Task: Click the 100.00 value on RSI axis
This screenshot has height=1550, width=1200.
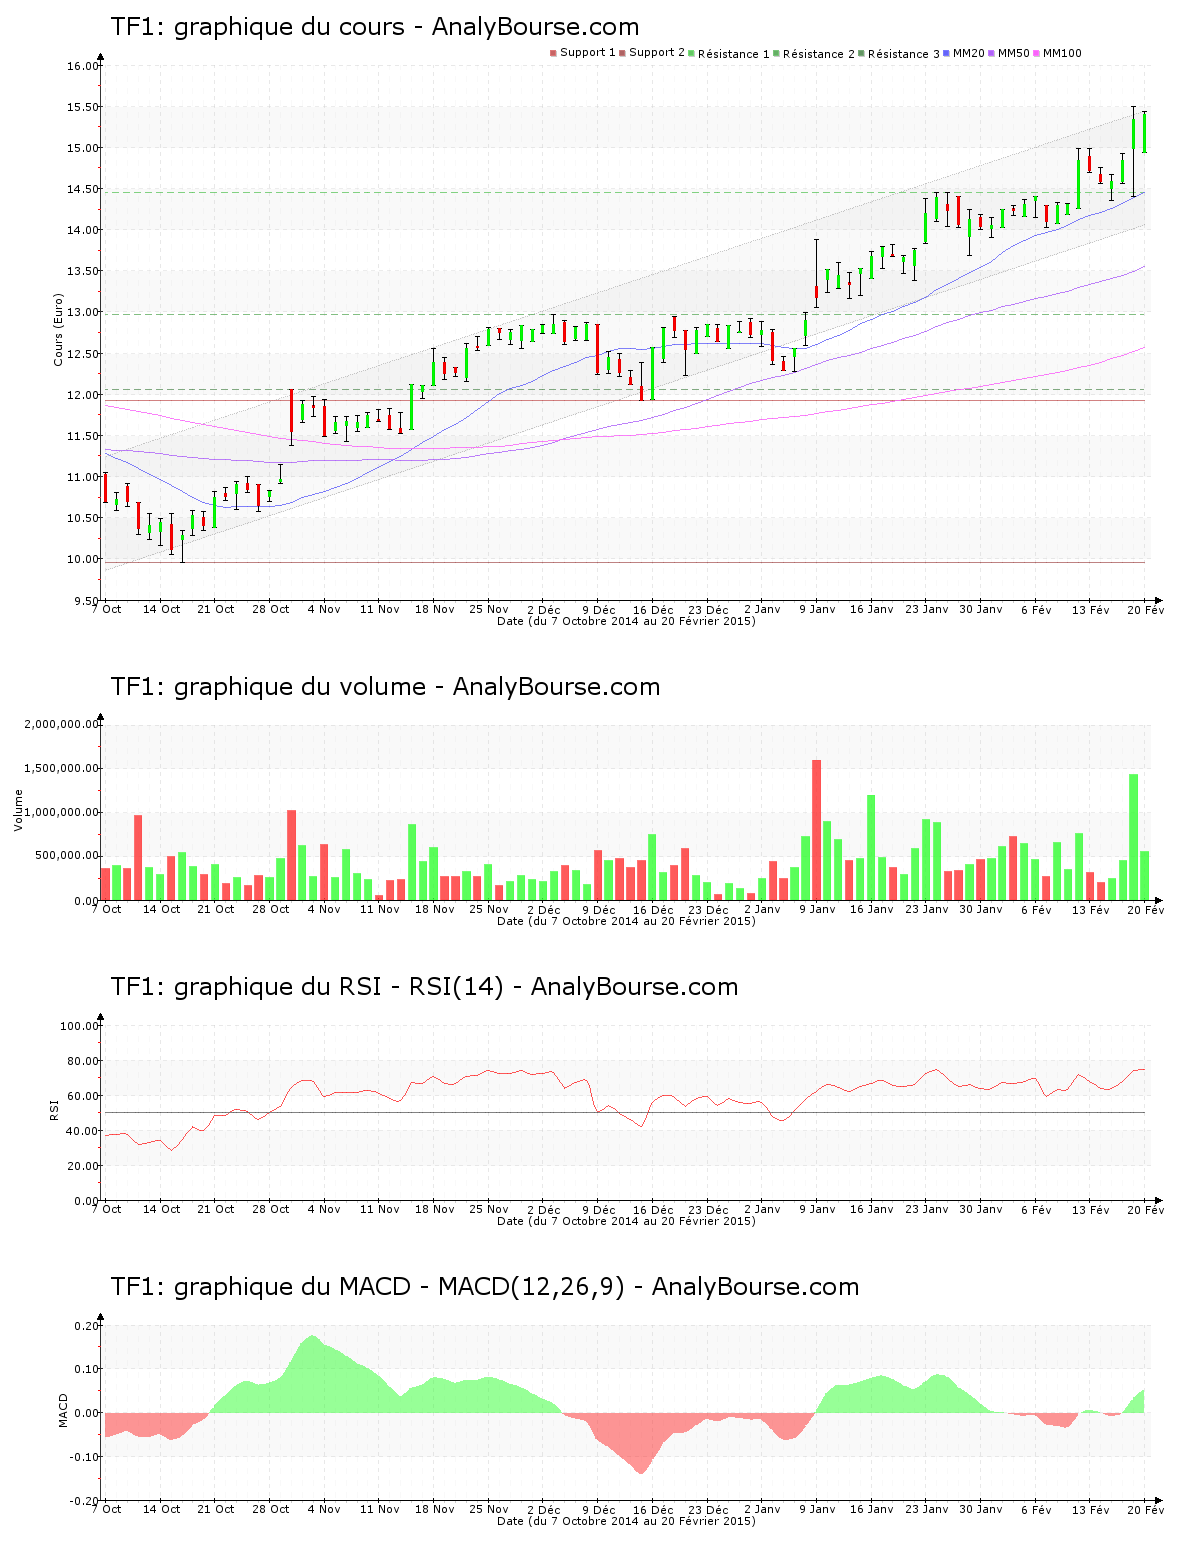Action: coord(80,1026)
